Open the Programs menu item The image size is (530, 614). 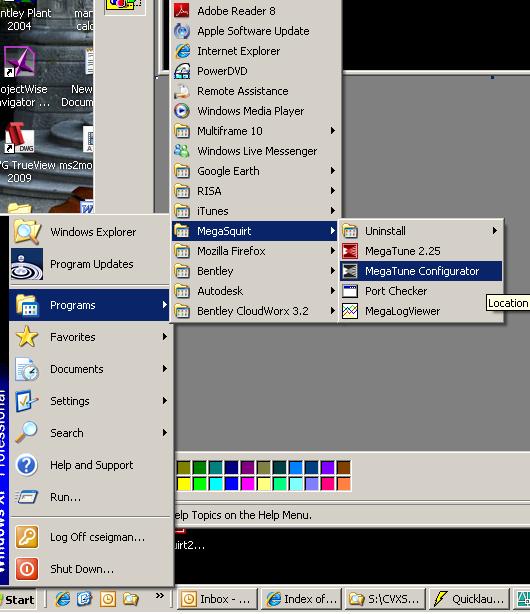tap(90, 305)
